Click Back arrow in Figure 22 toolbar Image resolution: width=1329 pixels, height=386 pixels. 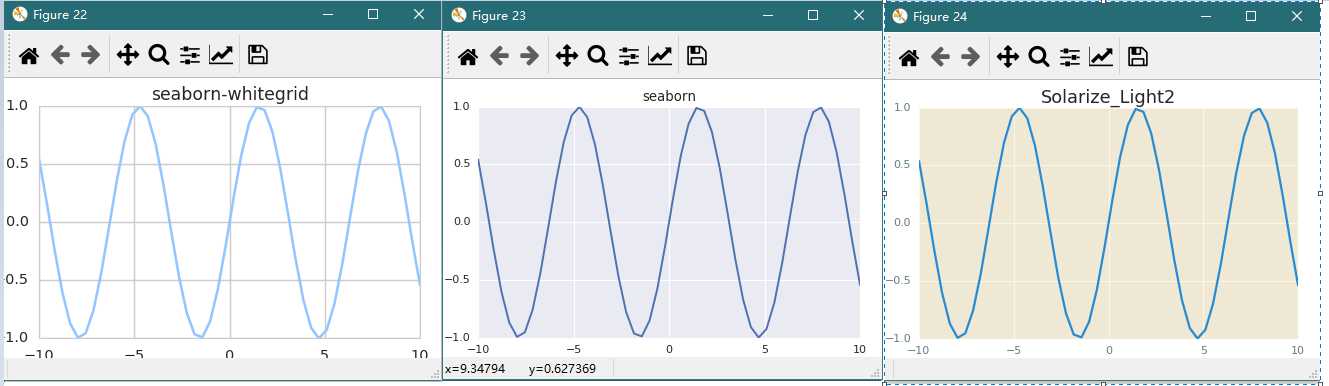(x=60, y=55)
